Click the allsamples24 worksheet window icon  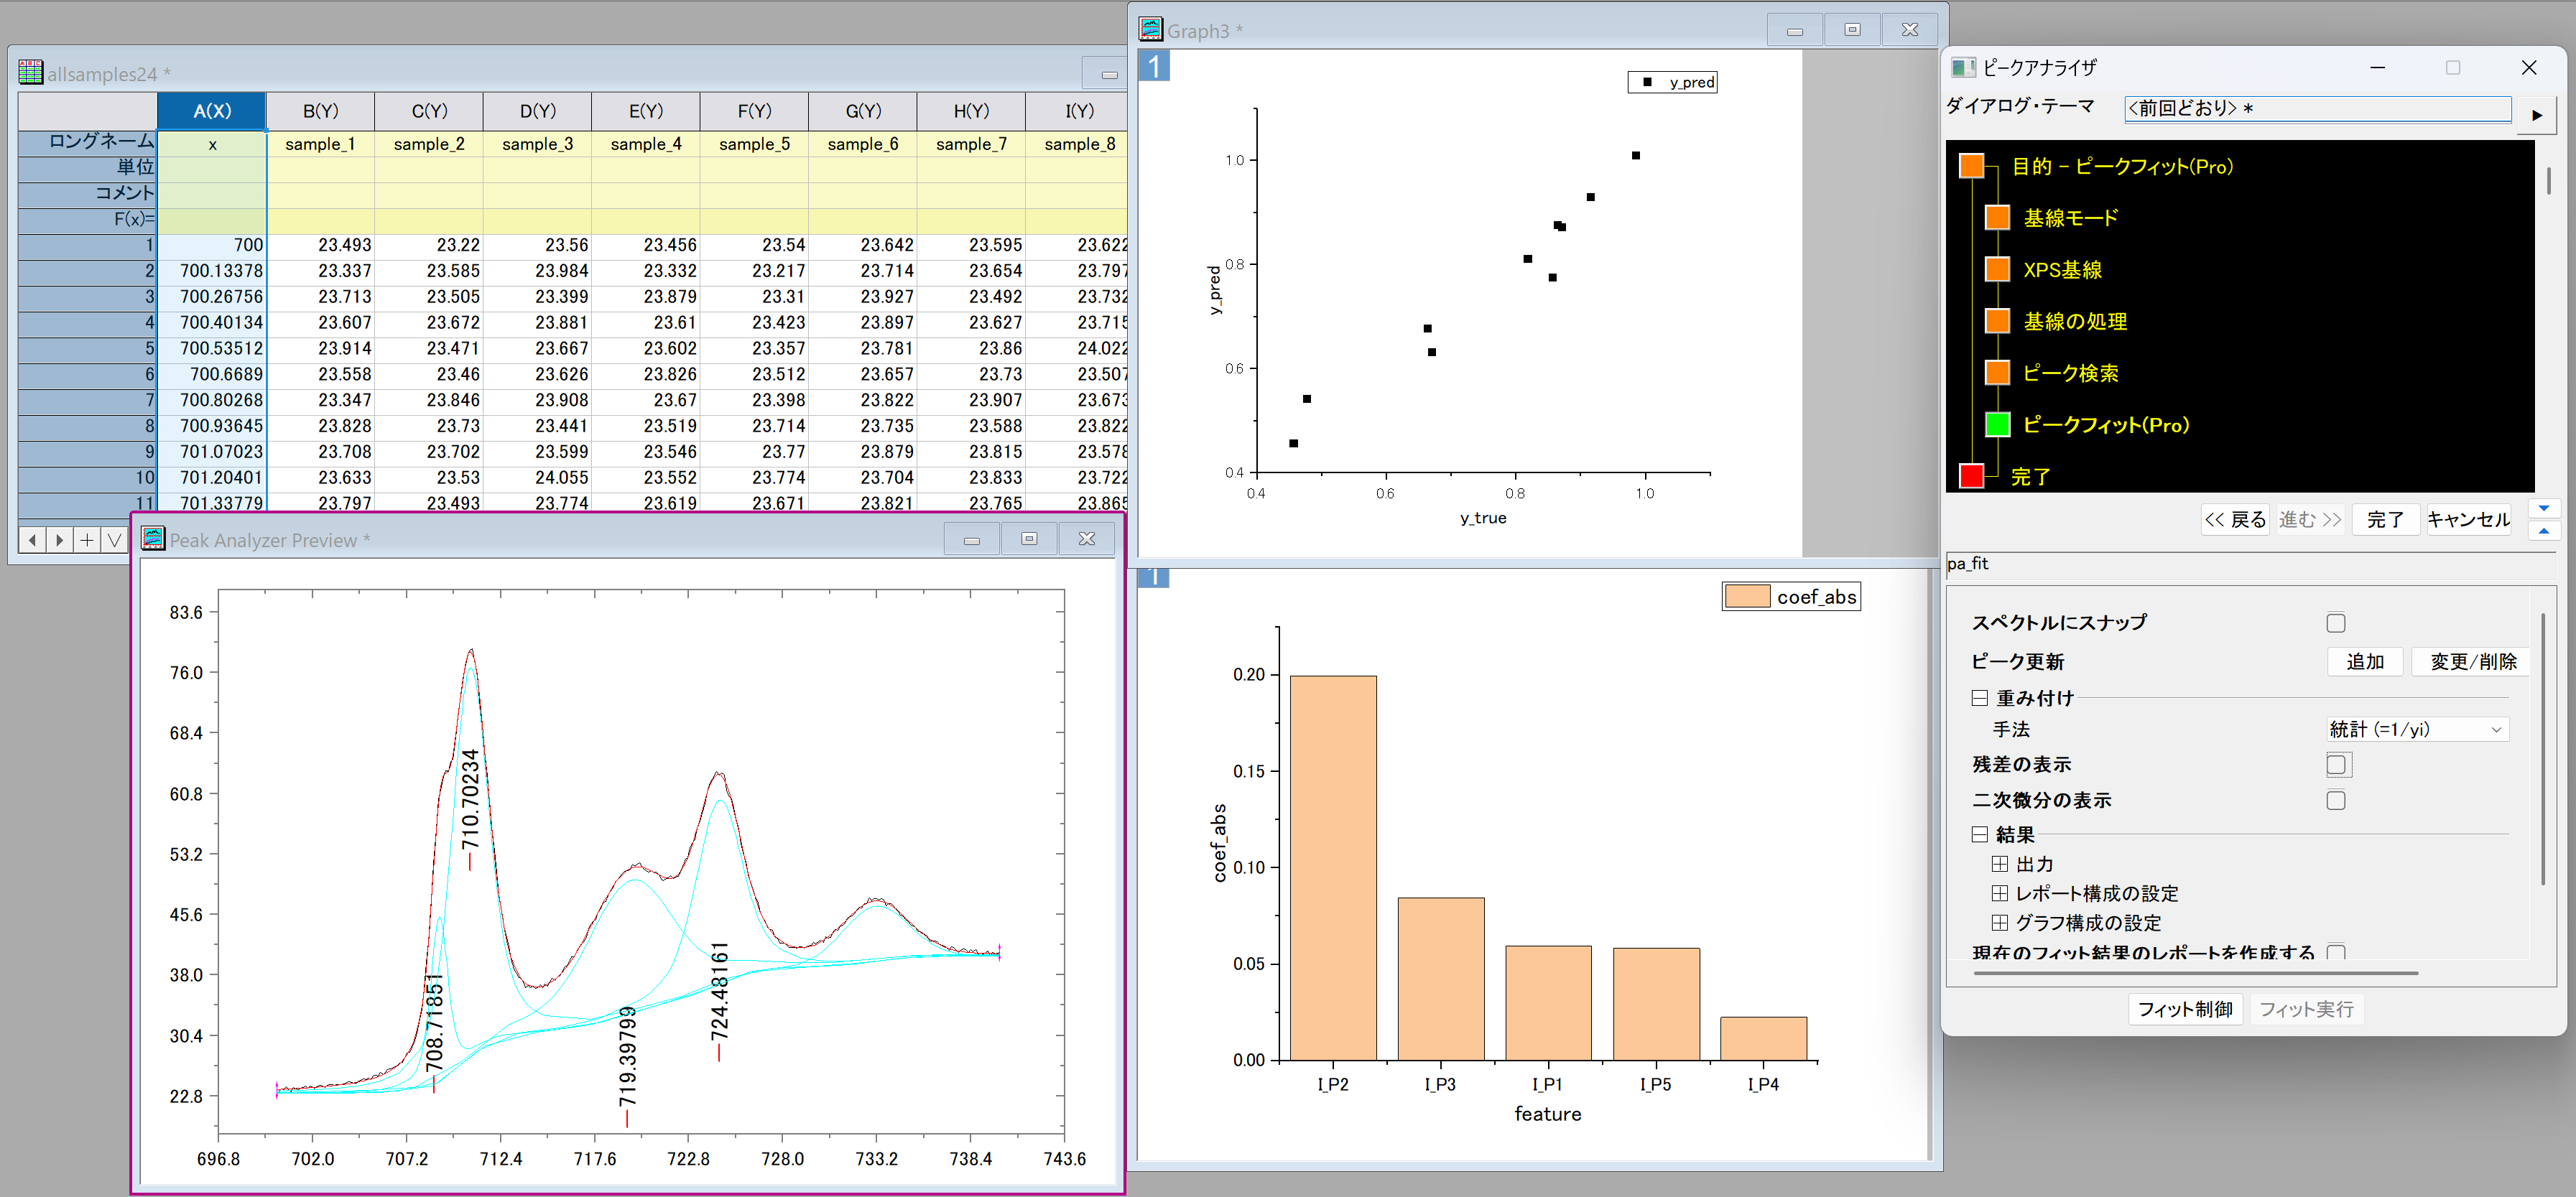(30, 72)
